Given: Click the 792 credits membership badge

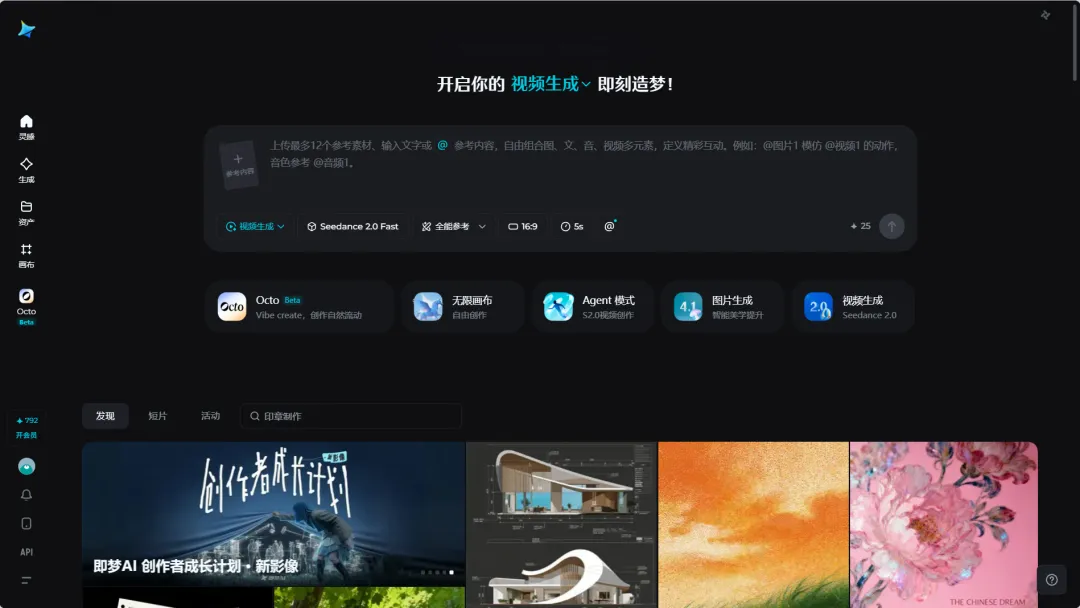Looking at the screenshot, I should [27, 427].
